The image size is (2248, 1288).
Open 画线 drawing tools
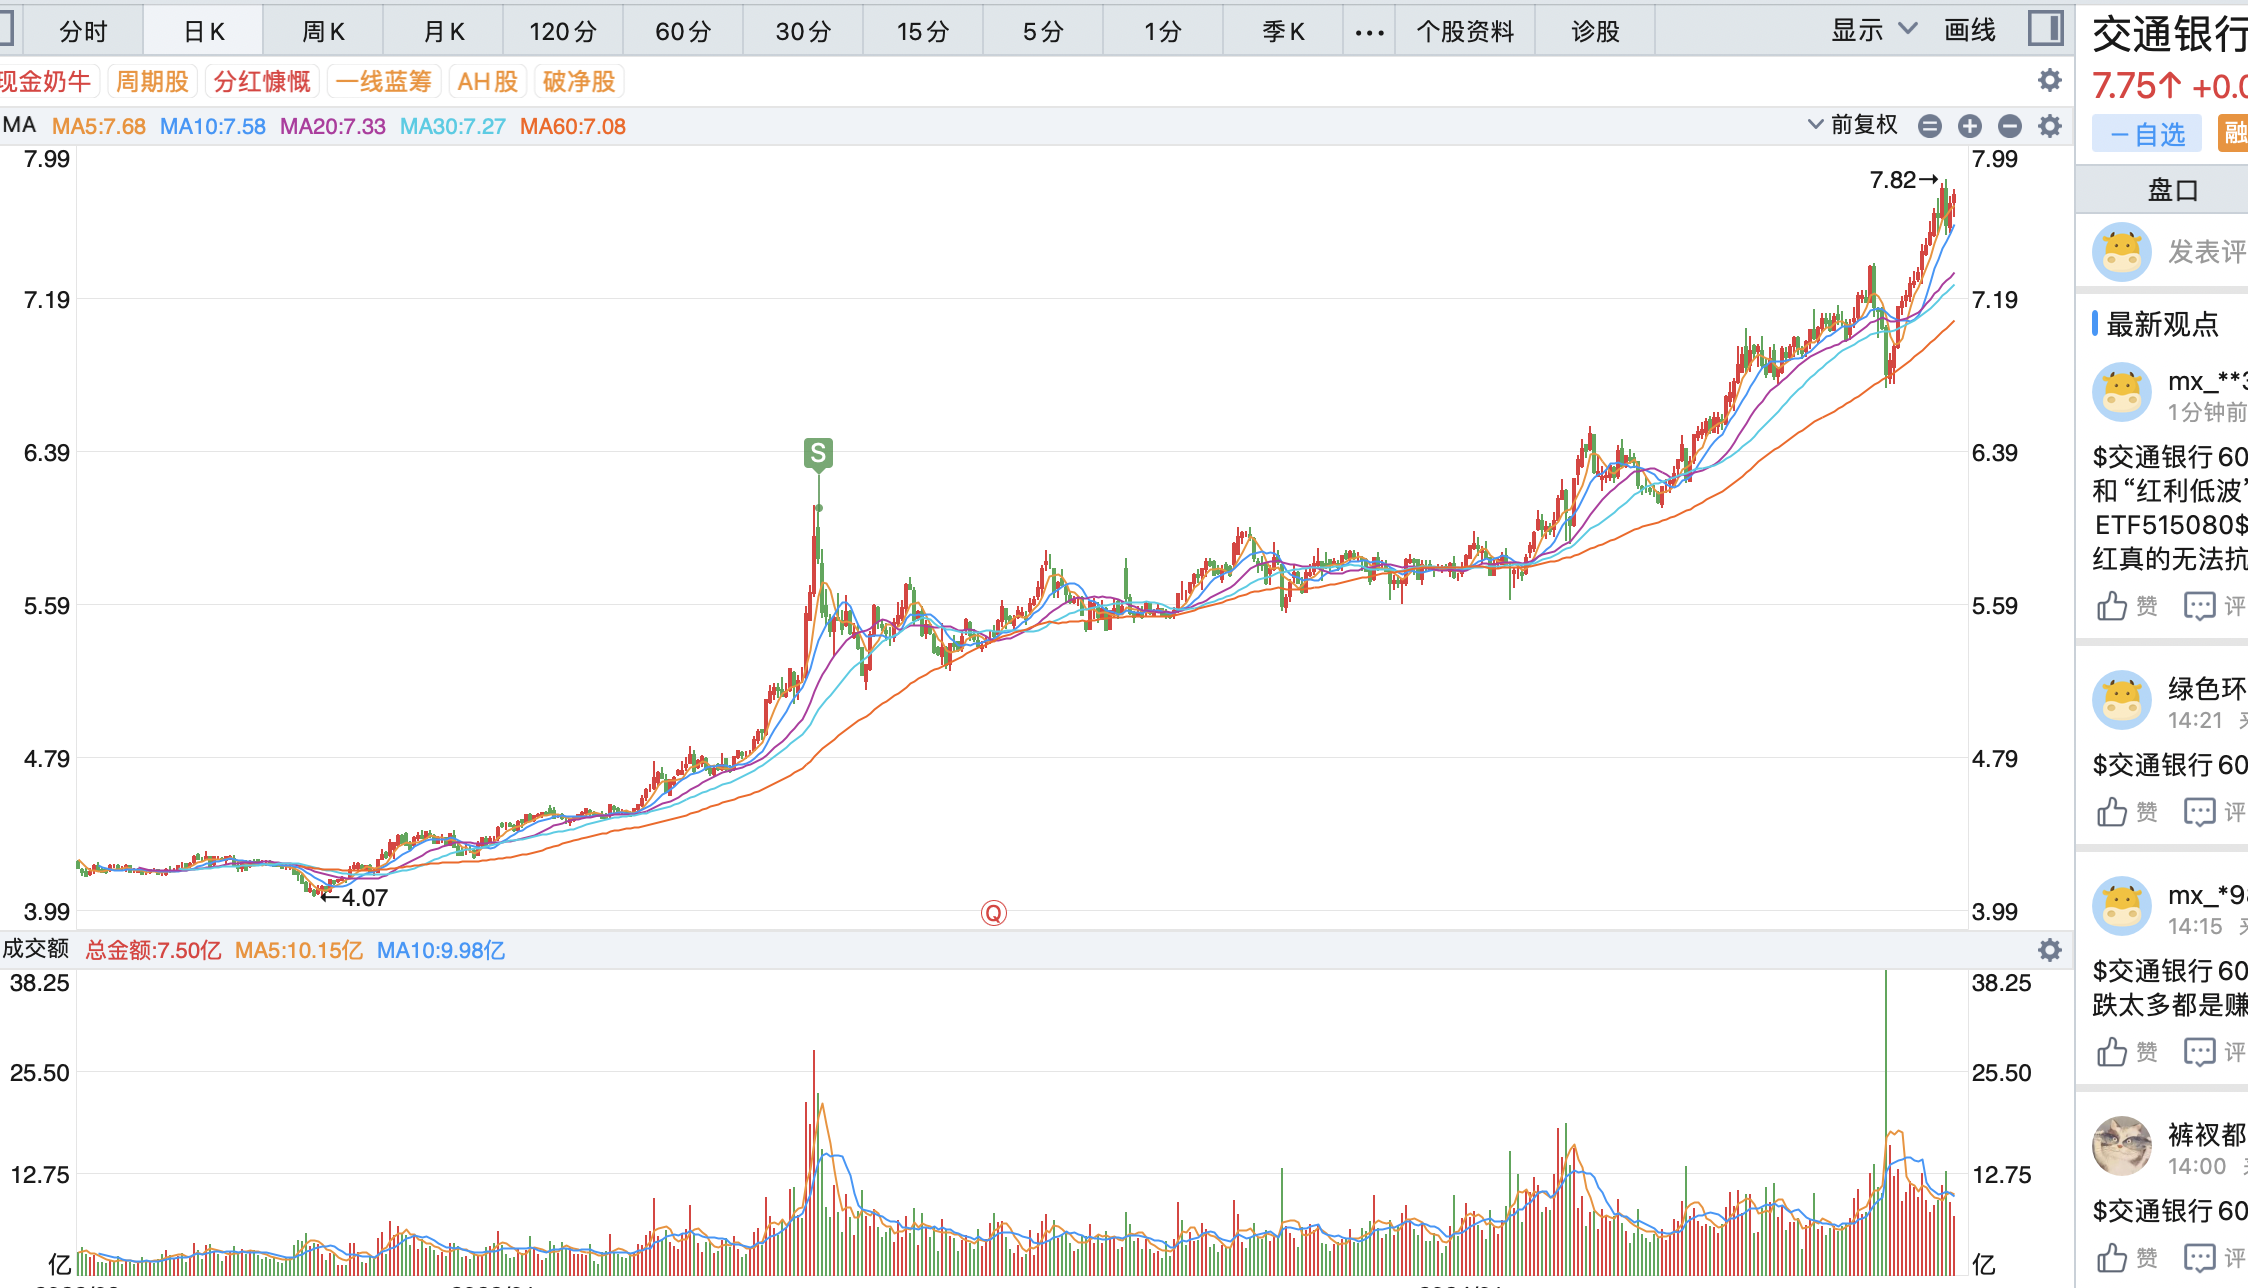pyautogui.click(x=1969, y=31)
